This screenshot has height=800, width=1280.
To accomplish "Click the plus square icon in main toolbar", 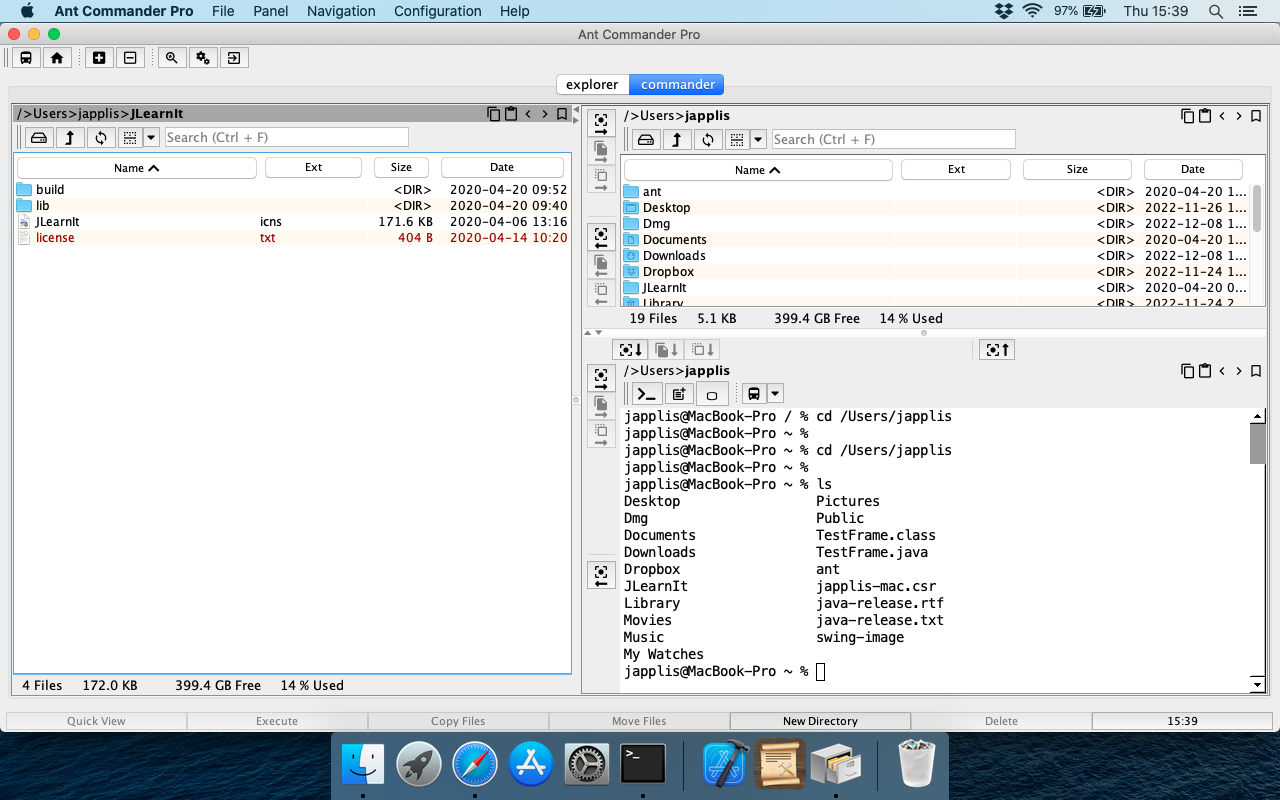I will (99, 58).
